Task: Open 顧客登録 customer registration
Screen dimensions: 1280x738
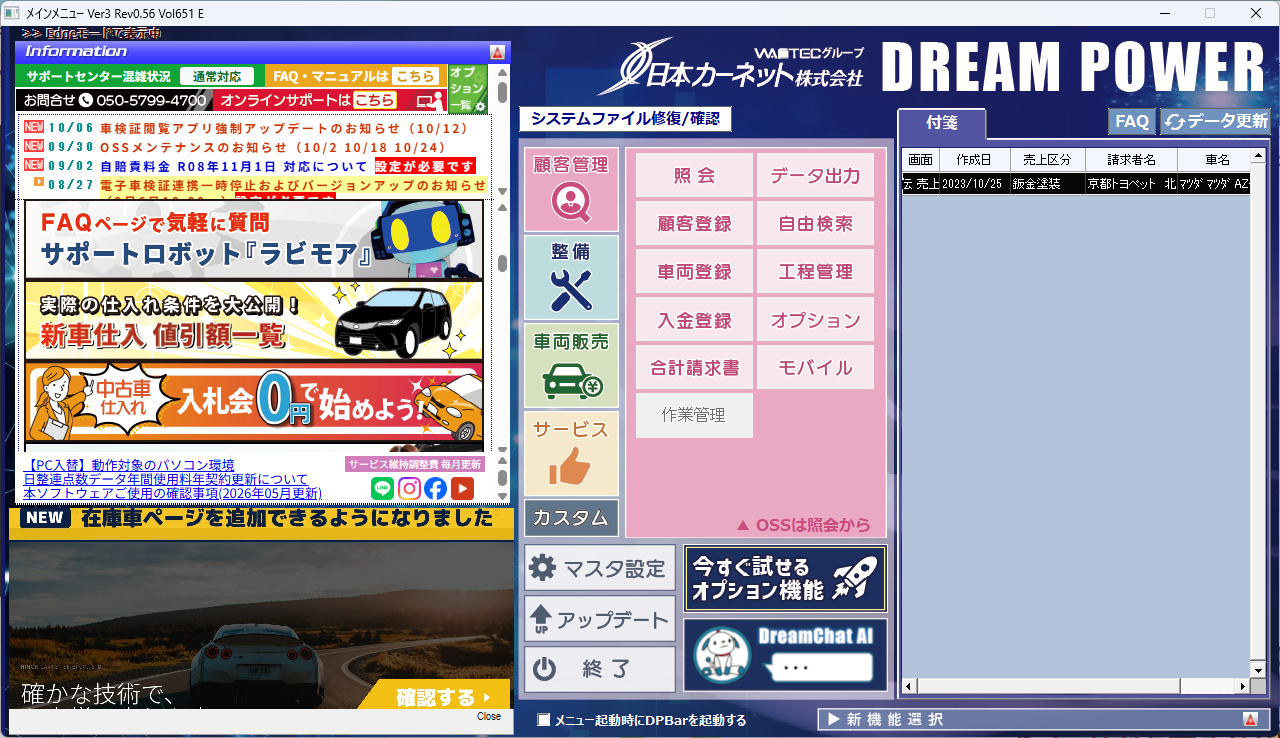Action: pyautogui.click(x=694, y=223)
